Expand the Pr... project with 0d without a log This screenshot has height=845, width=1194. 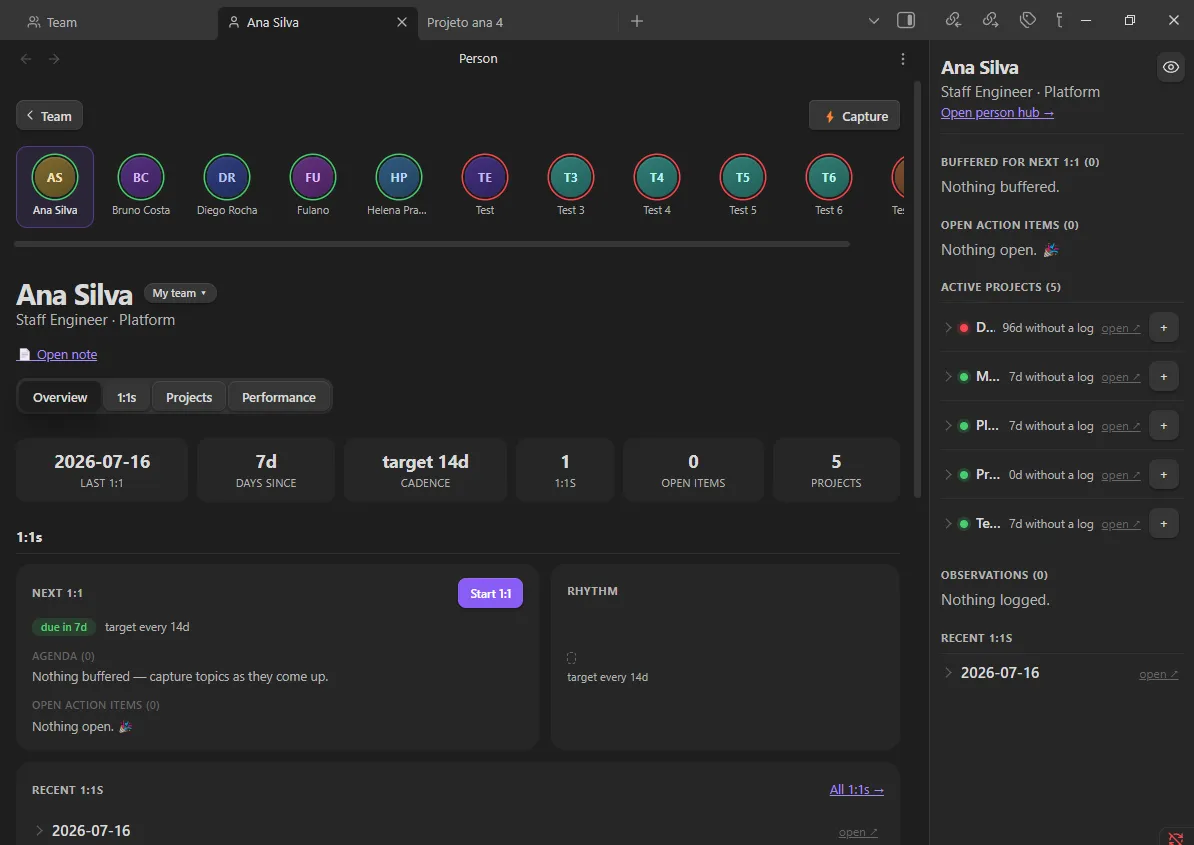(948, 474)
